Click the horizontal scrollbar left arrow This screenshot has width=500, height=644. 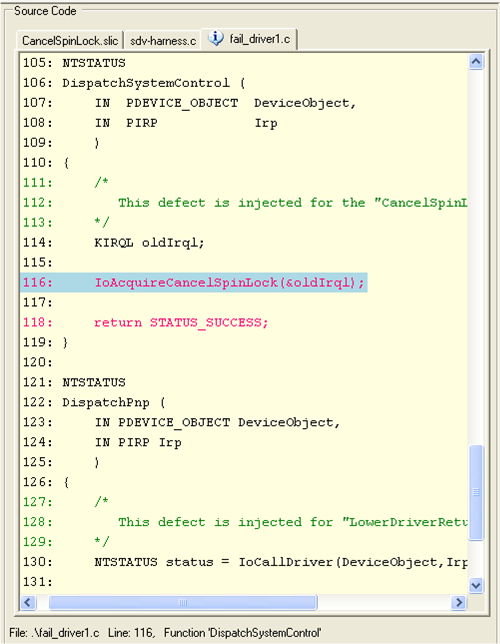point(28,603)
